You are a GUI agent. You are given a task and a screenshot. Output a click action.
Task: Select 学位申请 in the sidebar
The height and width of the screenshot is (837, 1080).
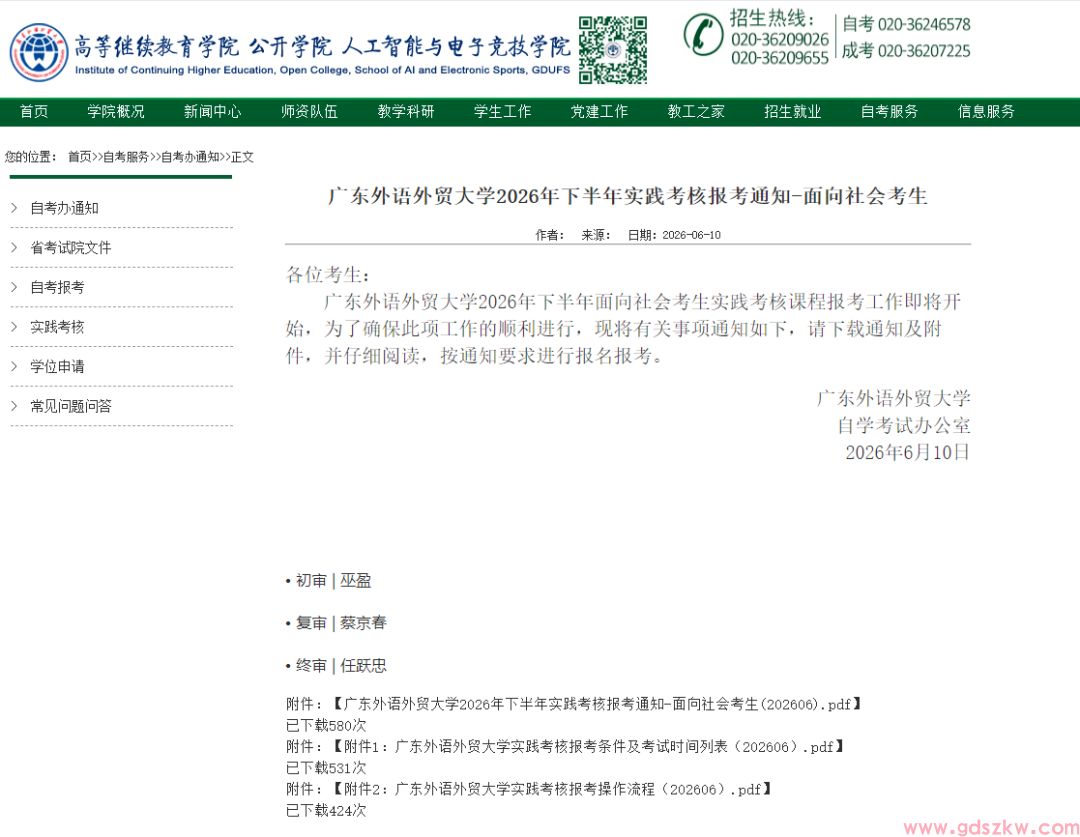[x=57, y=366]
